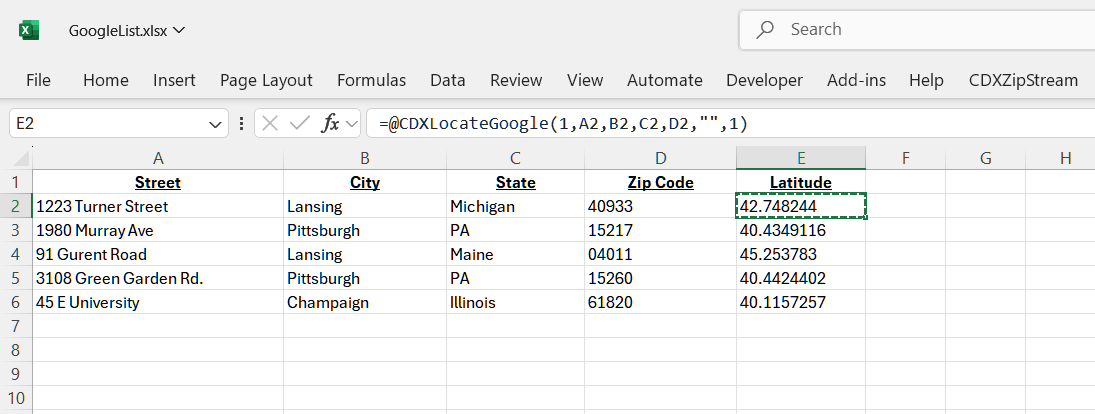This screenshot has height=414, width=1095.
Task: Click the City header cell
Action: (365, 183)
